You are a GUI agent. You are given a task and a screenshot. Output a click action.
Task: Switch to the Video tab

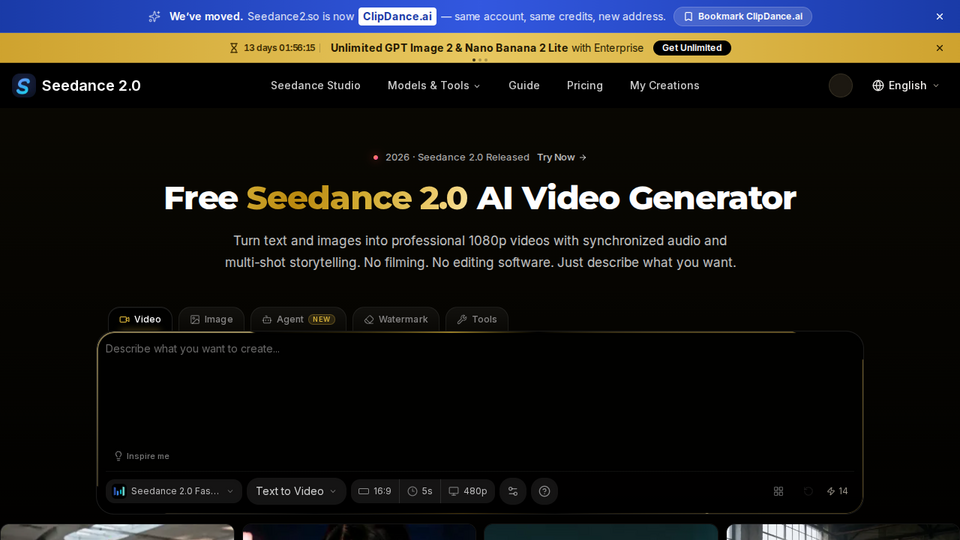[x=140, y=320]
